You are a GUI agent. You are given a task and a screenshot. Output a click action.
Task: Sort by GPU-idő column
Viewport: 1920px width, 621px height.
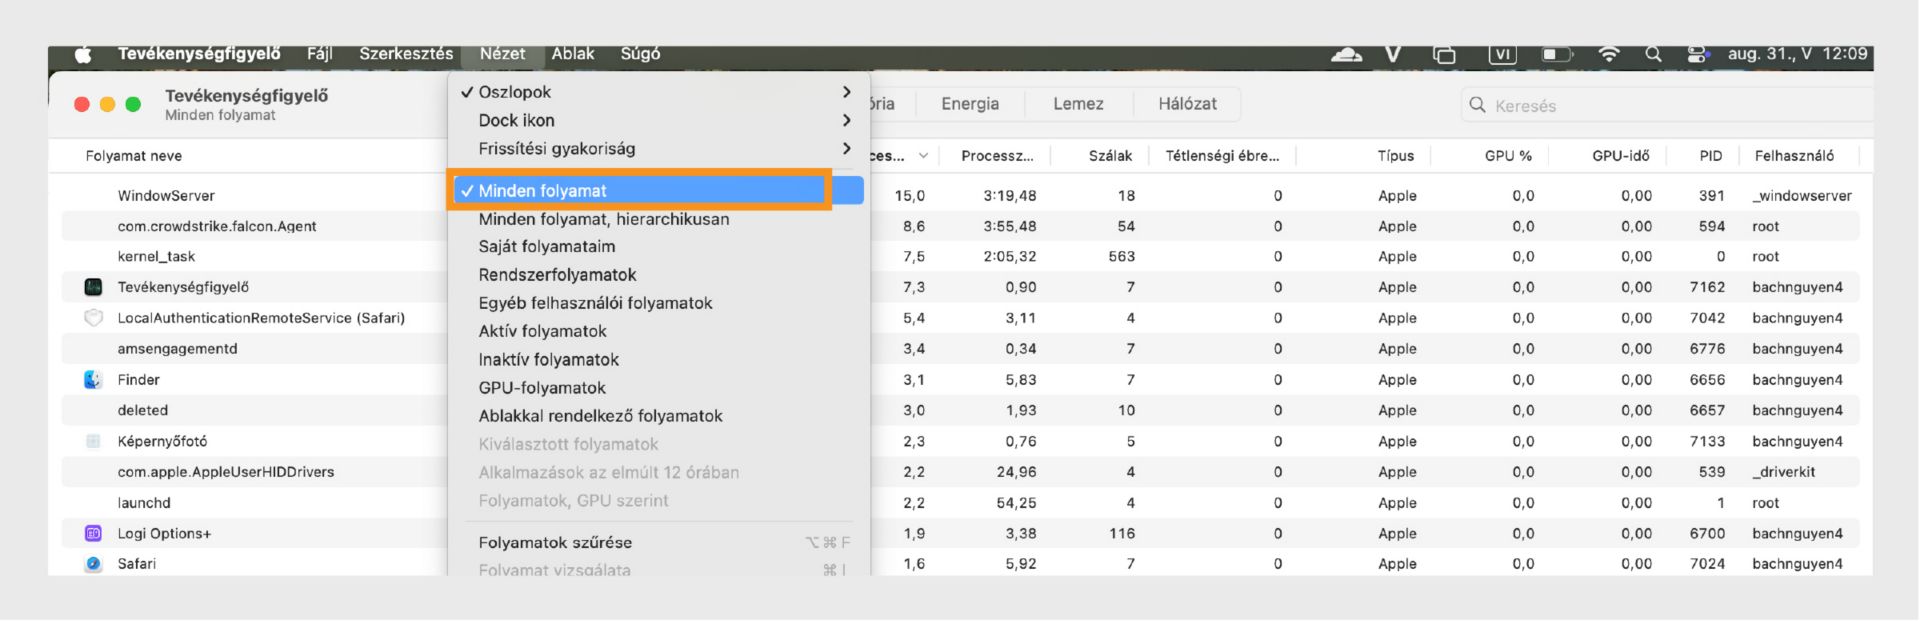1620,156
